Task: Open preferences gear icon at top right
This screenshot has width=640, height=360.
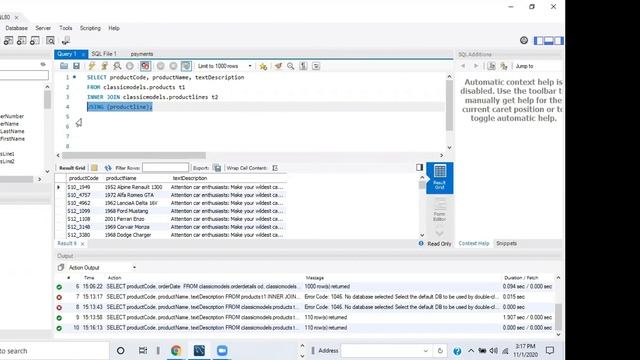Action: tap(524, 40)
